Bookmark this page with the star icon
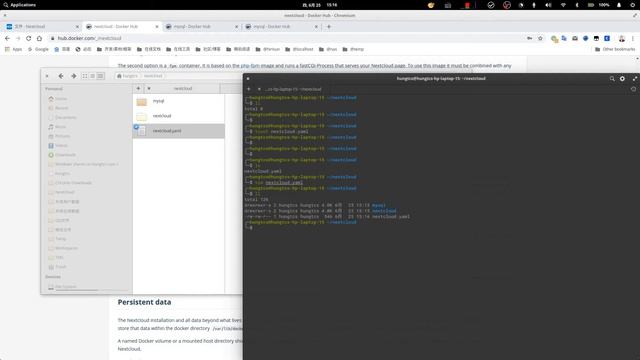The height and width of the screenshot is (360, 640). point(540,38)
